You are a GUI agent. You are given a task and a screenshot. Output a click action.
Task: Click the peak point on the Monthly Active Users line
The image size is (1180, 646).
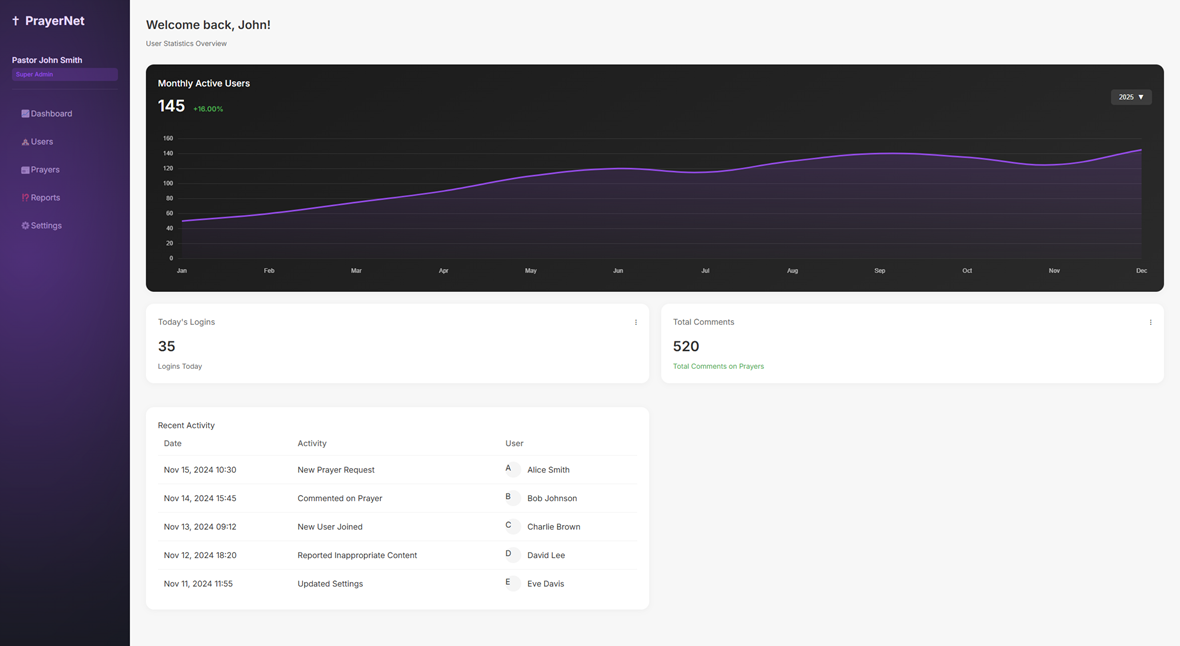tap(1139, 149)
